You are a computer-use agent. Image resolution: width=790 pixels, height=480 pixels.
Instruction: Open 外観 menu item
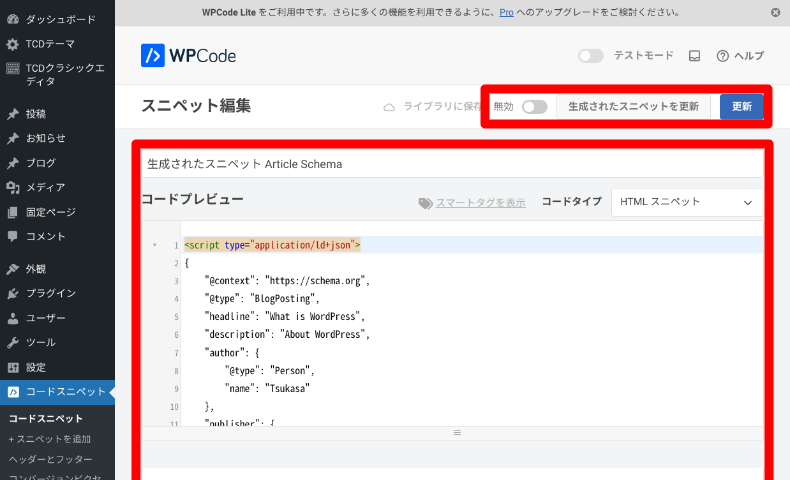(x=57, y=269)
